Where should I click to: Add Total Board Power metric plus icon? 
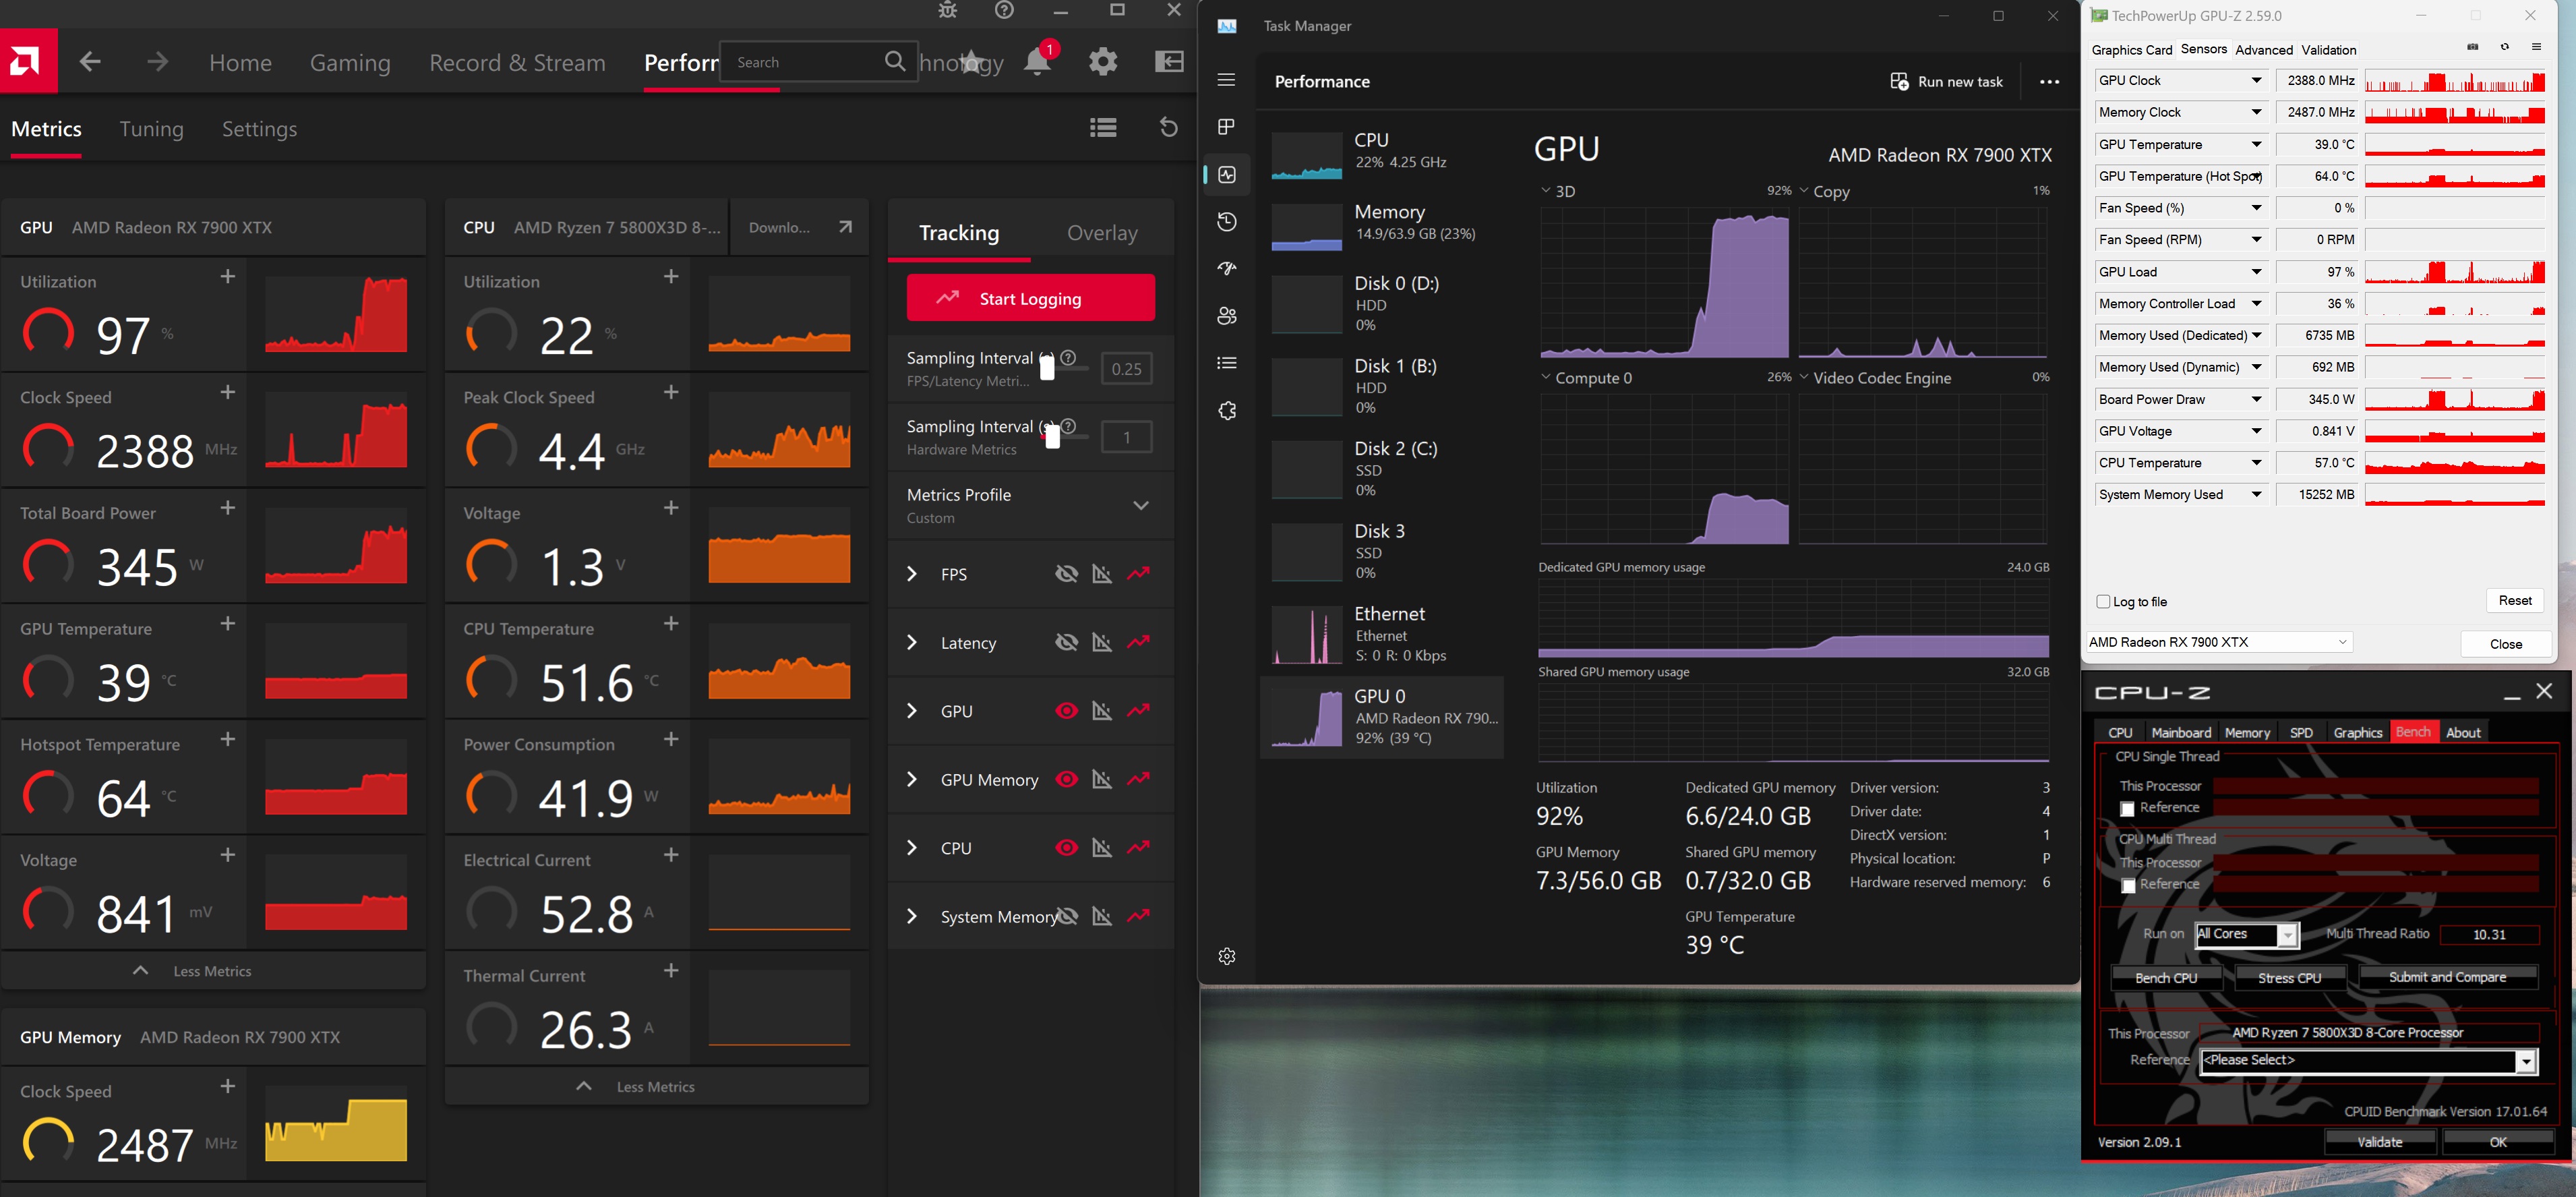coord(228,508)
